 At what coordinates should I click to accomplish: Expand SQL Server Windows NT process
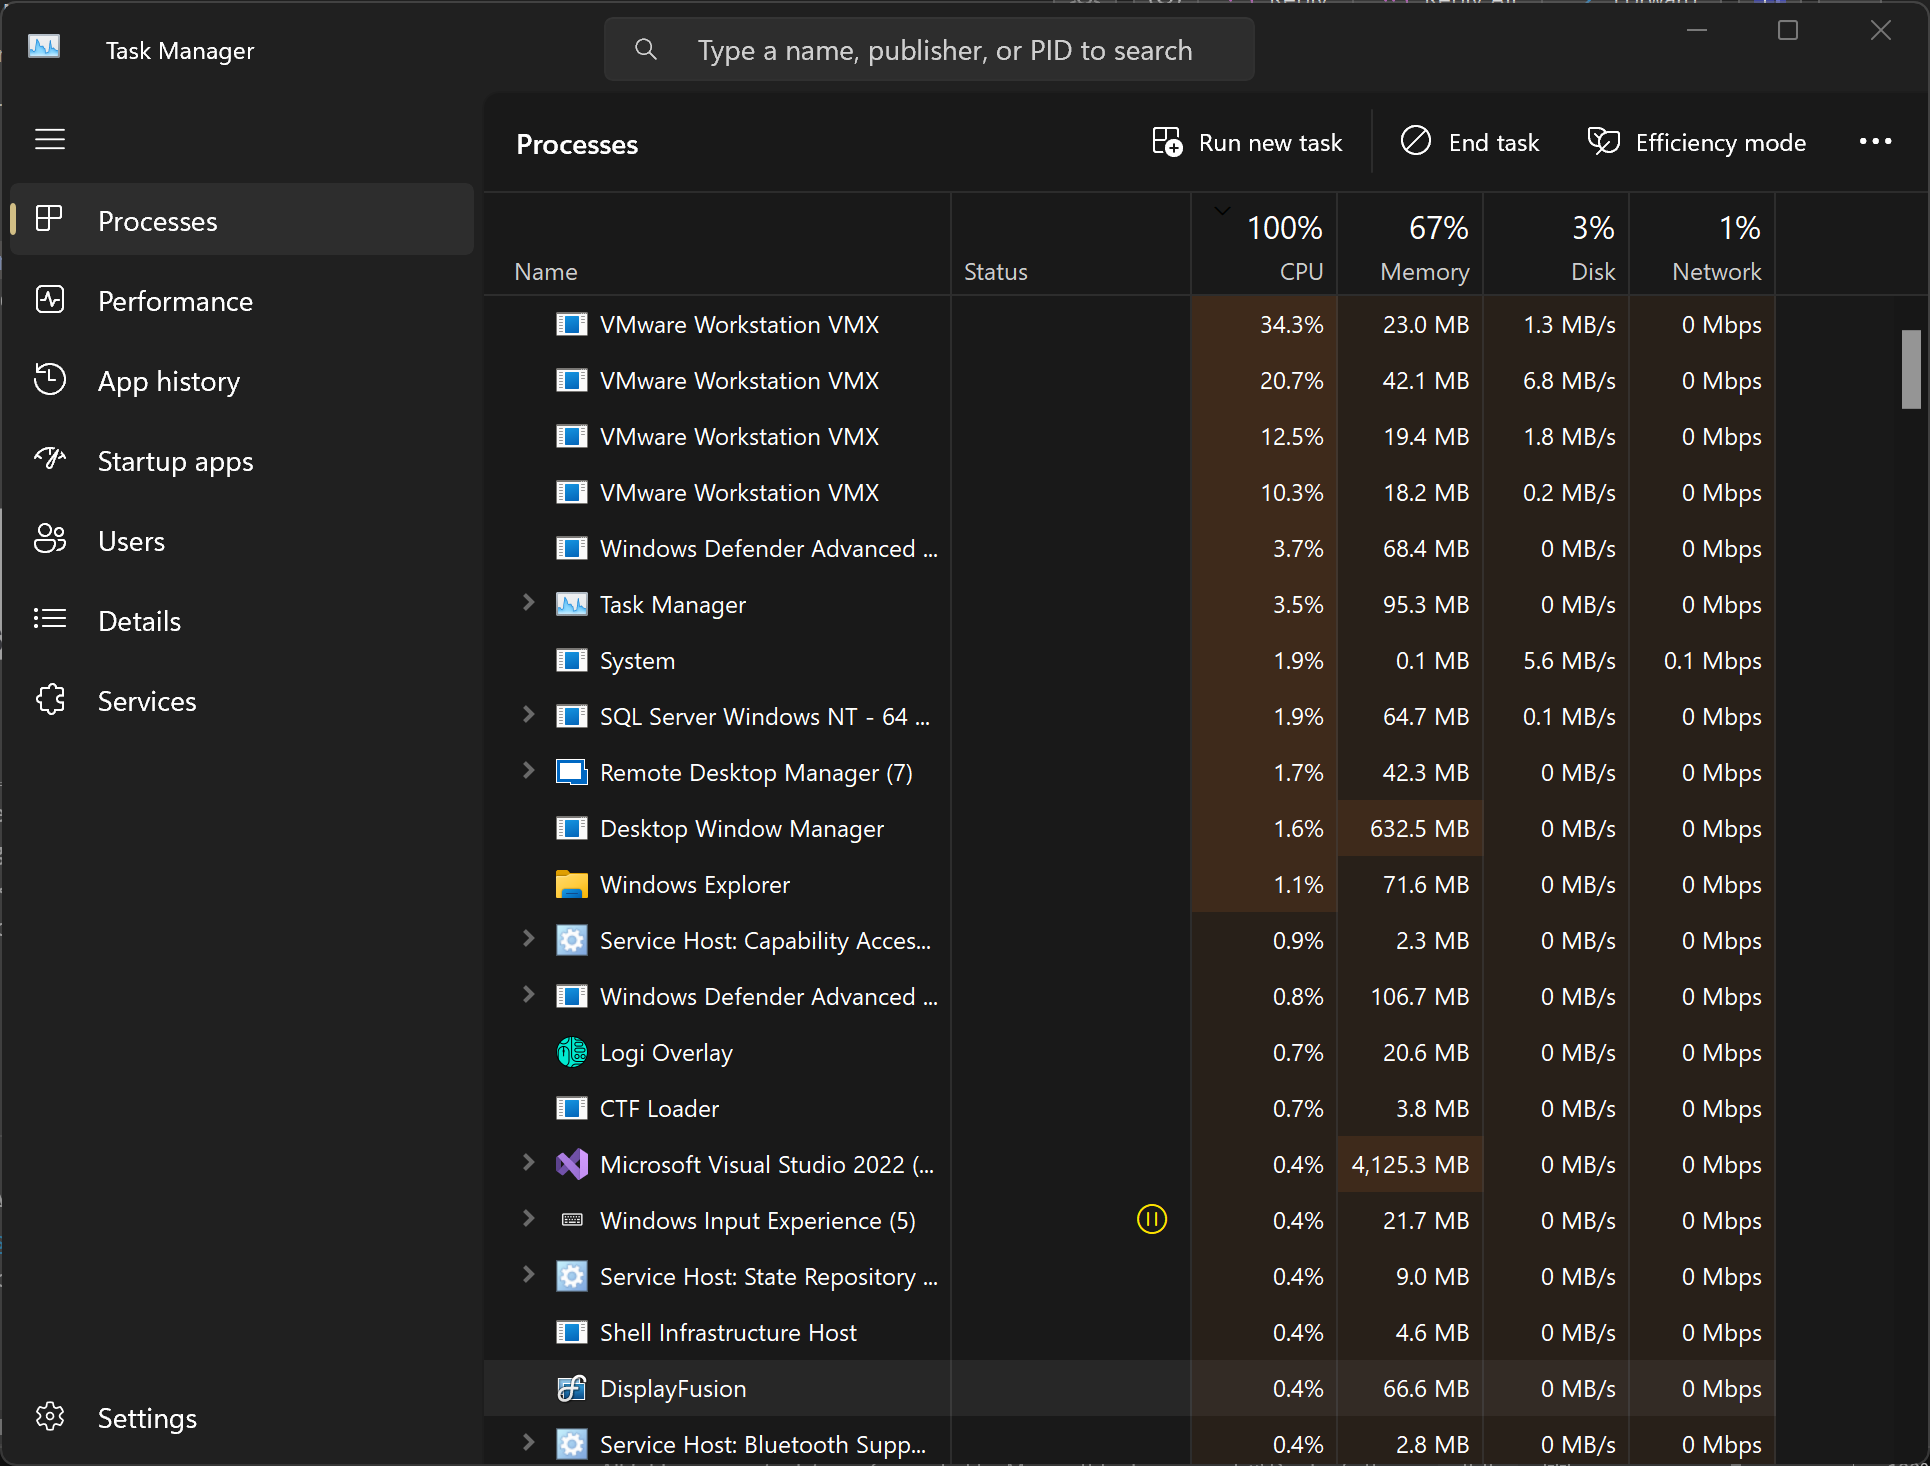tap(528, 715)
